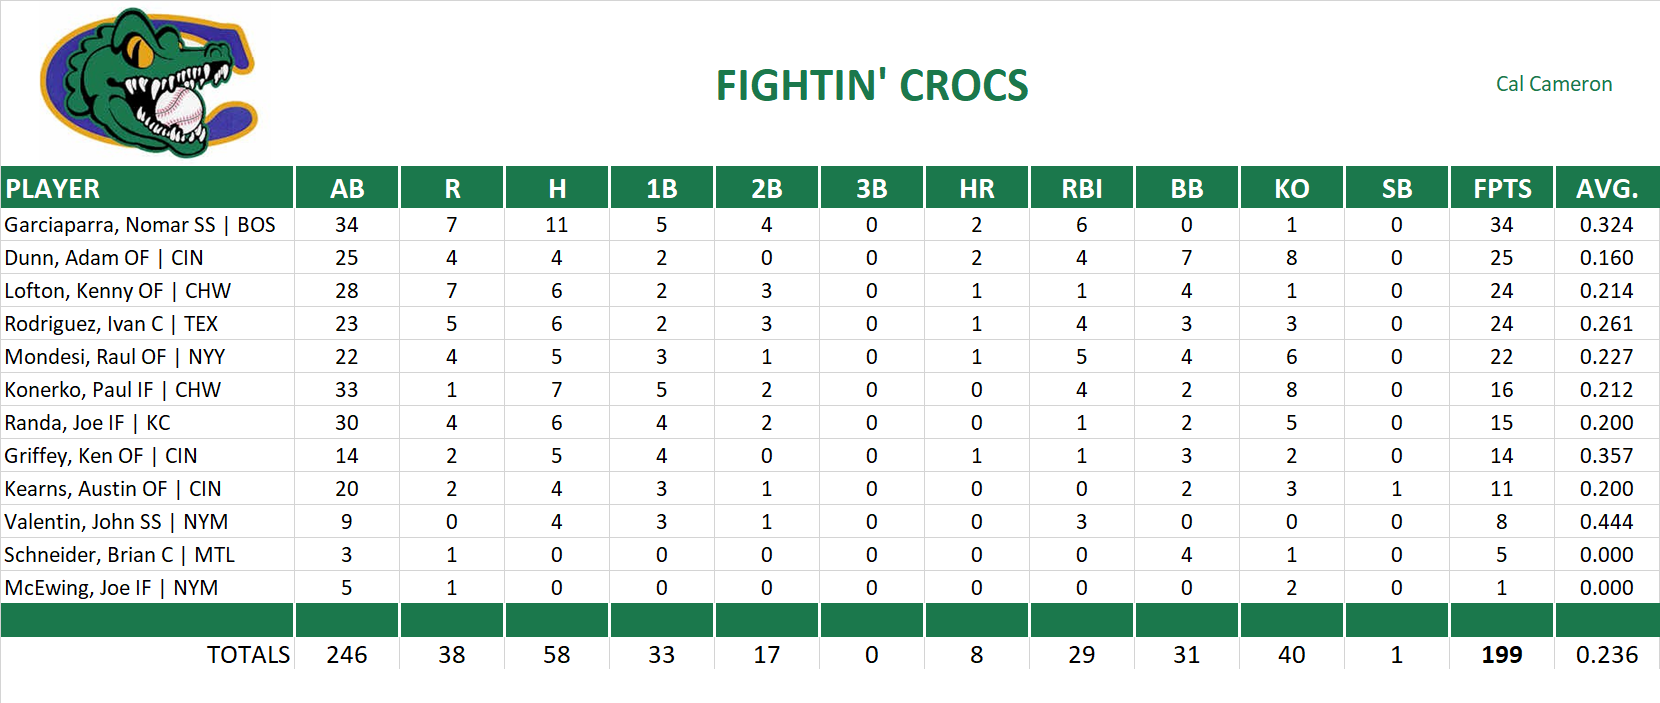Click the TOTALS row label

[x=248, y=655]
